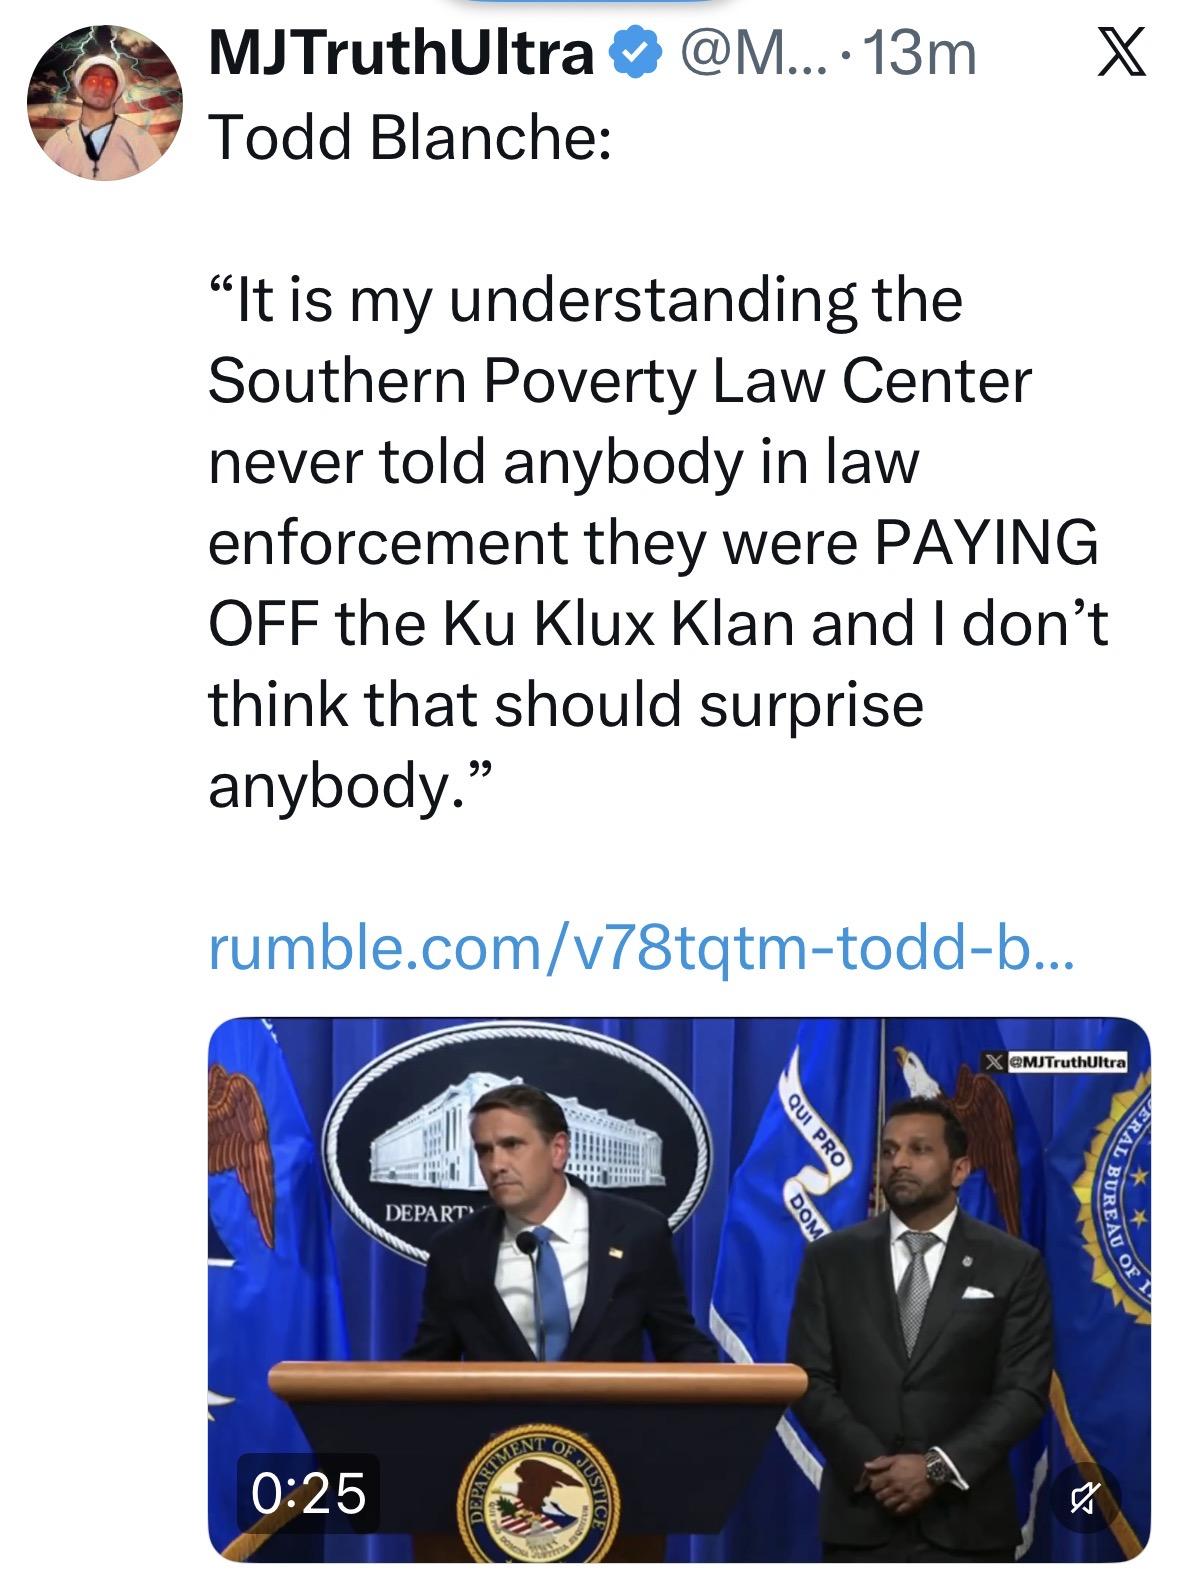
Task: Click the @MJTruthUltra watermark on the video
Action: pos(1066,1060)
